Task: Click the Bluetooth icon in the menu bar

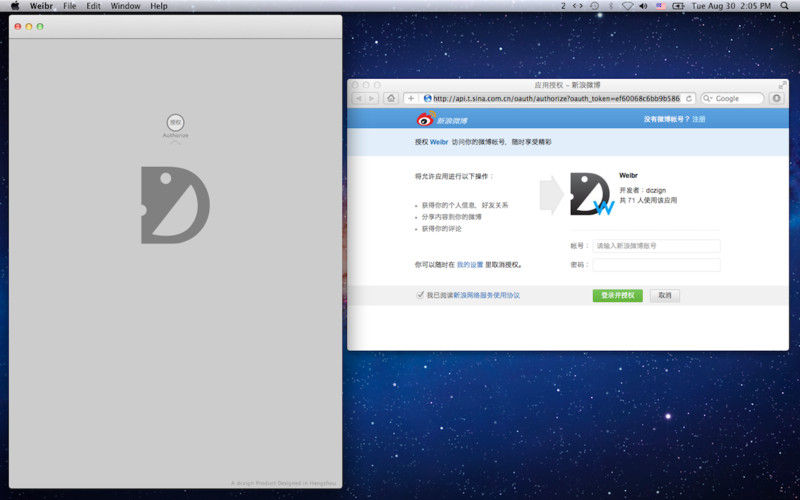Action: point(611,6)
